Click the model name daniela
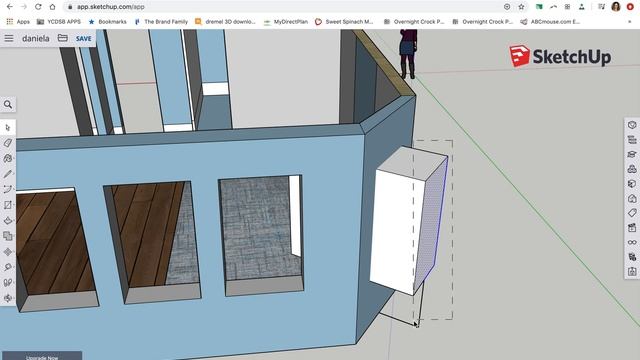The height and width of the screenshot is (360, 640). pyautogui.click(x=36, y=38)
